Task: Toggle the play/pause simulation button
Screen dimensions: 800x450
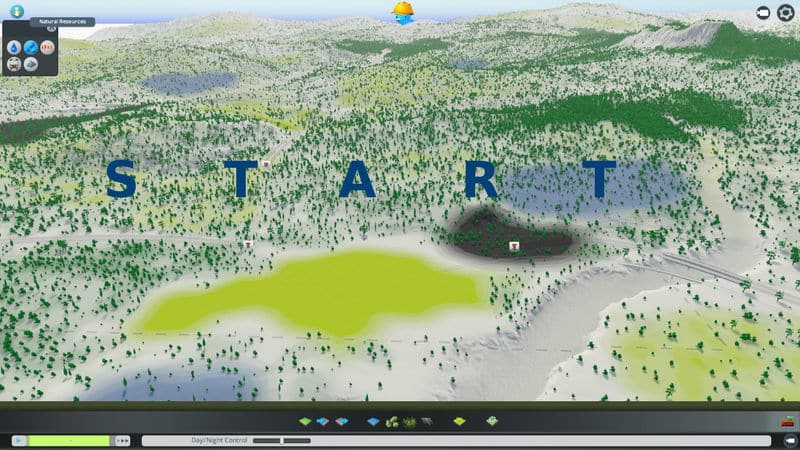Action: coord(17,440)
